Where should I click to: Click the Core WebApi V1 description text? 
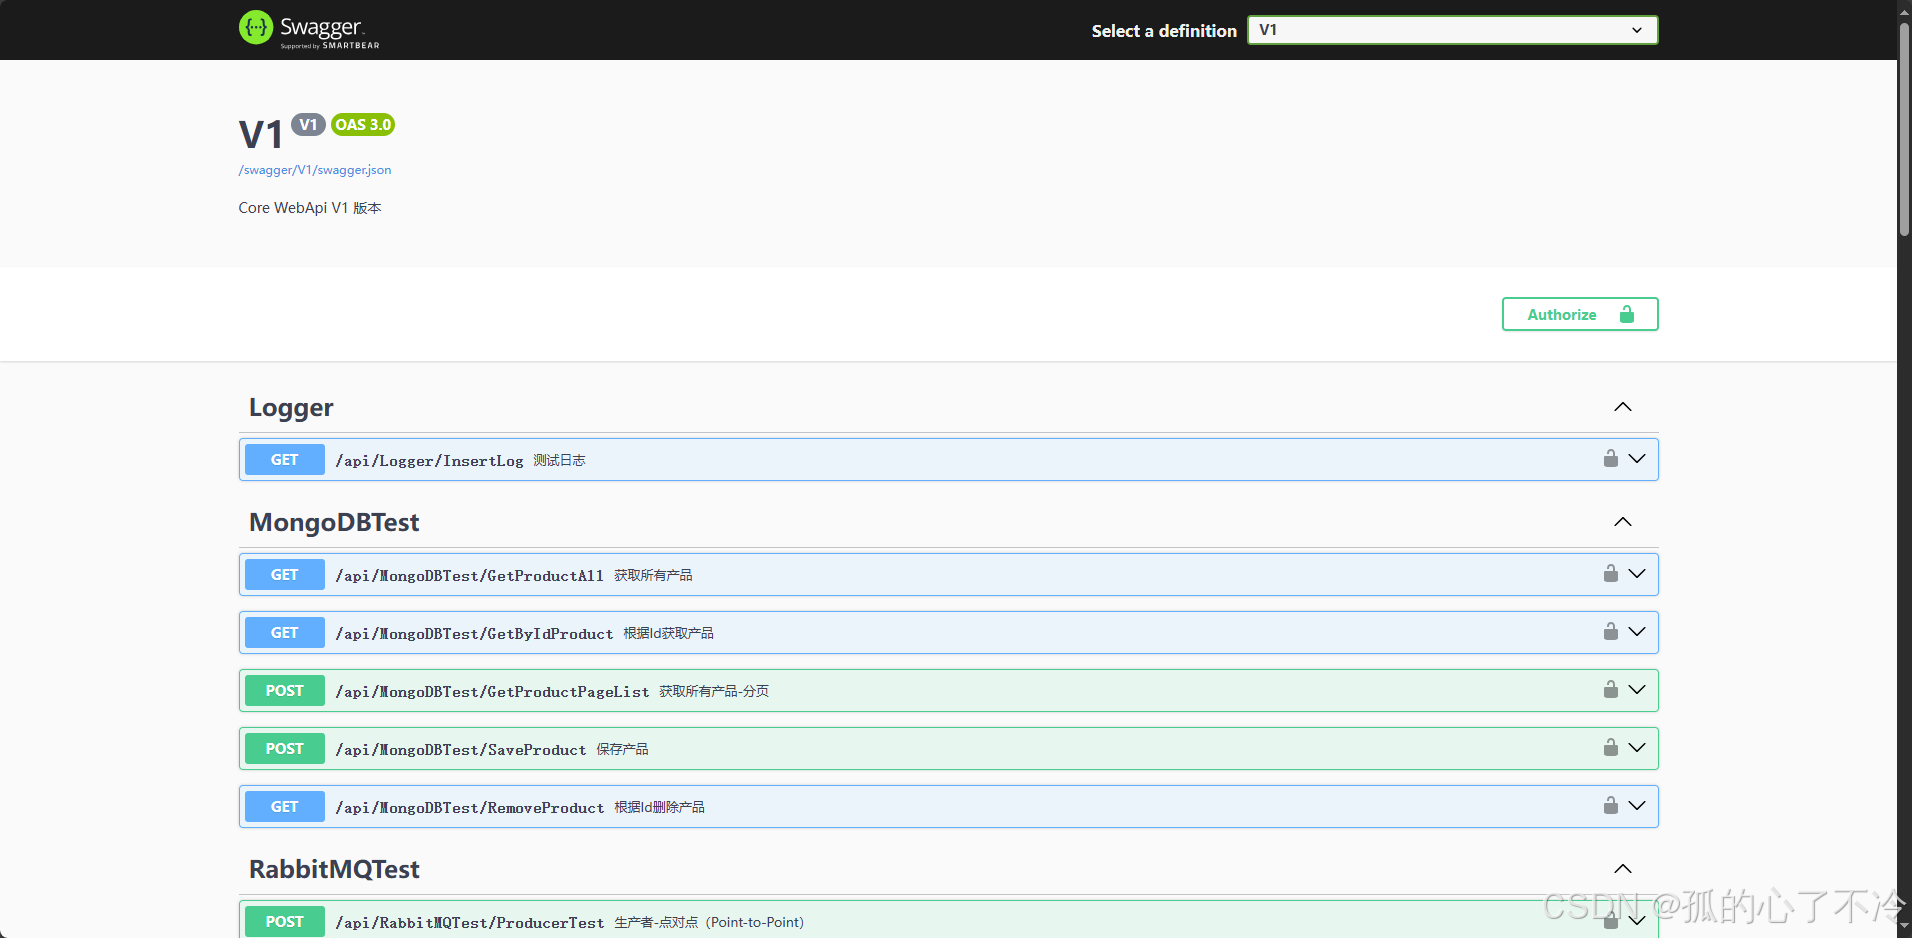[x=310, y=208]
